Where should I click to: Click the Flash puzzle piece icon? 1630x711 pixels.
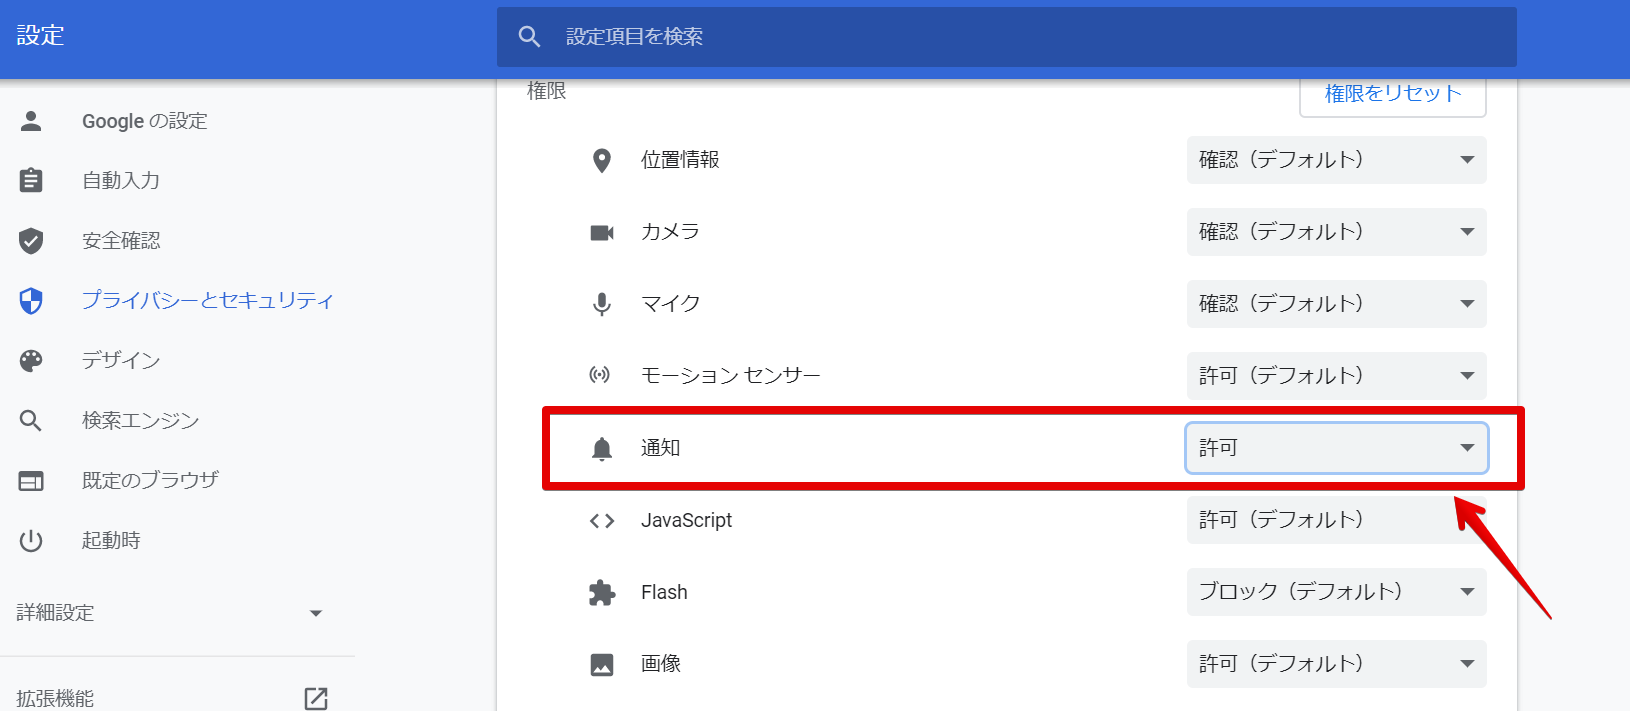[x=601, y=593]
